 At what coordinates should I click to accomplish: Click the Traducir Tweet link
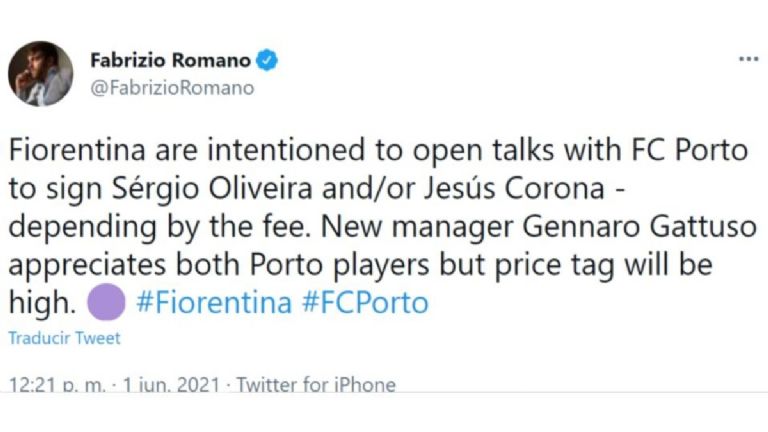pos(64,338)
